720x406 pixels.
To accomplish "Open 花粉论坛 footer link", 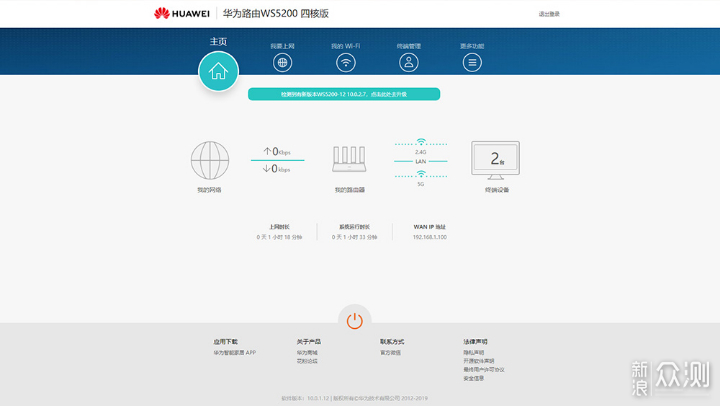I will click(307, 362).
